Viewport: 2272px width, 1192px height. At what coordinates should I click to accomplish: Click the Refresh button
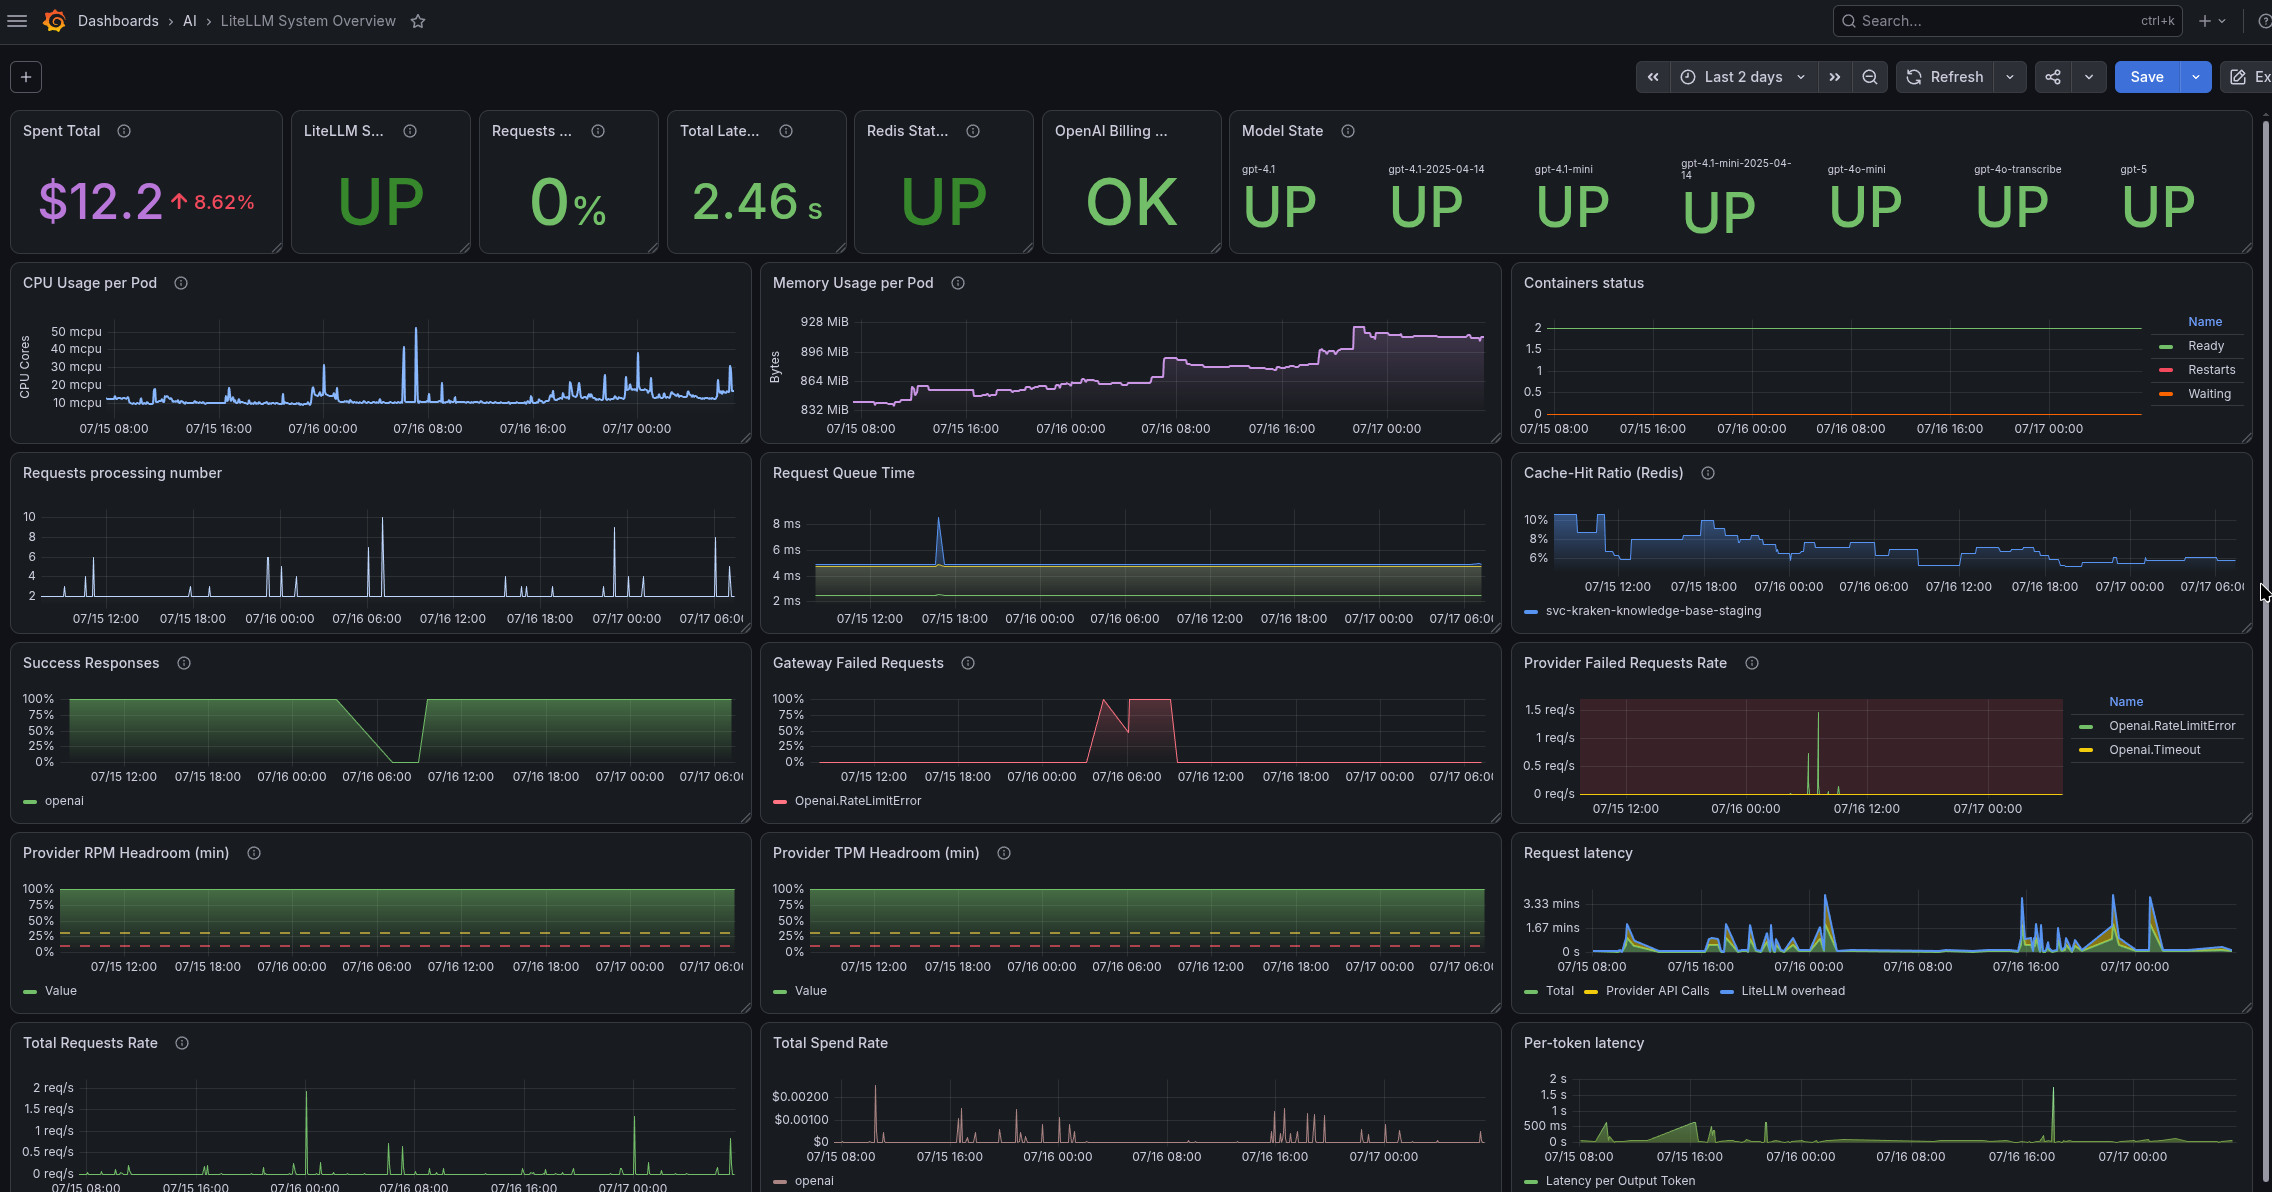click(1945, 77)
